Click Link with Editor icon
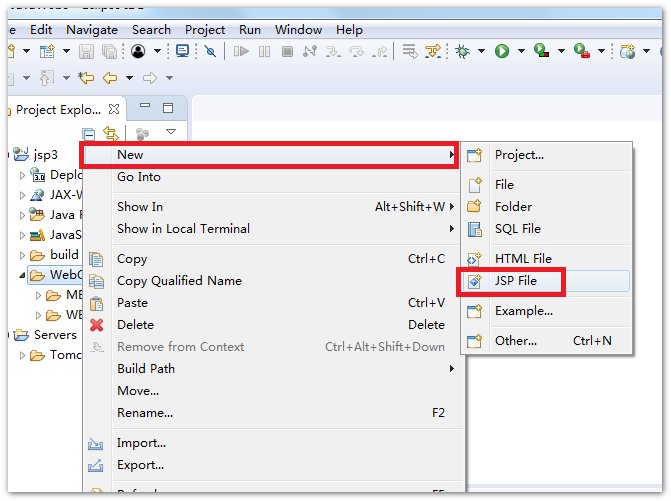 coord(111,133)
